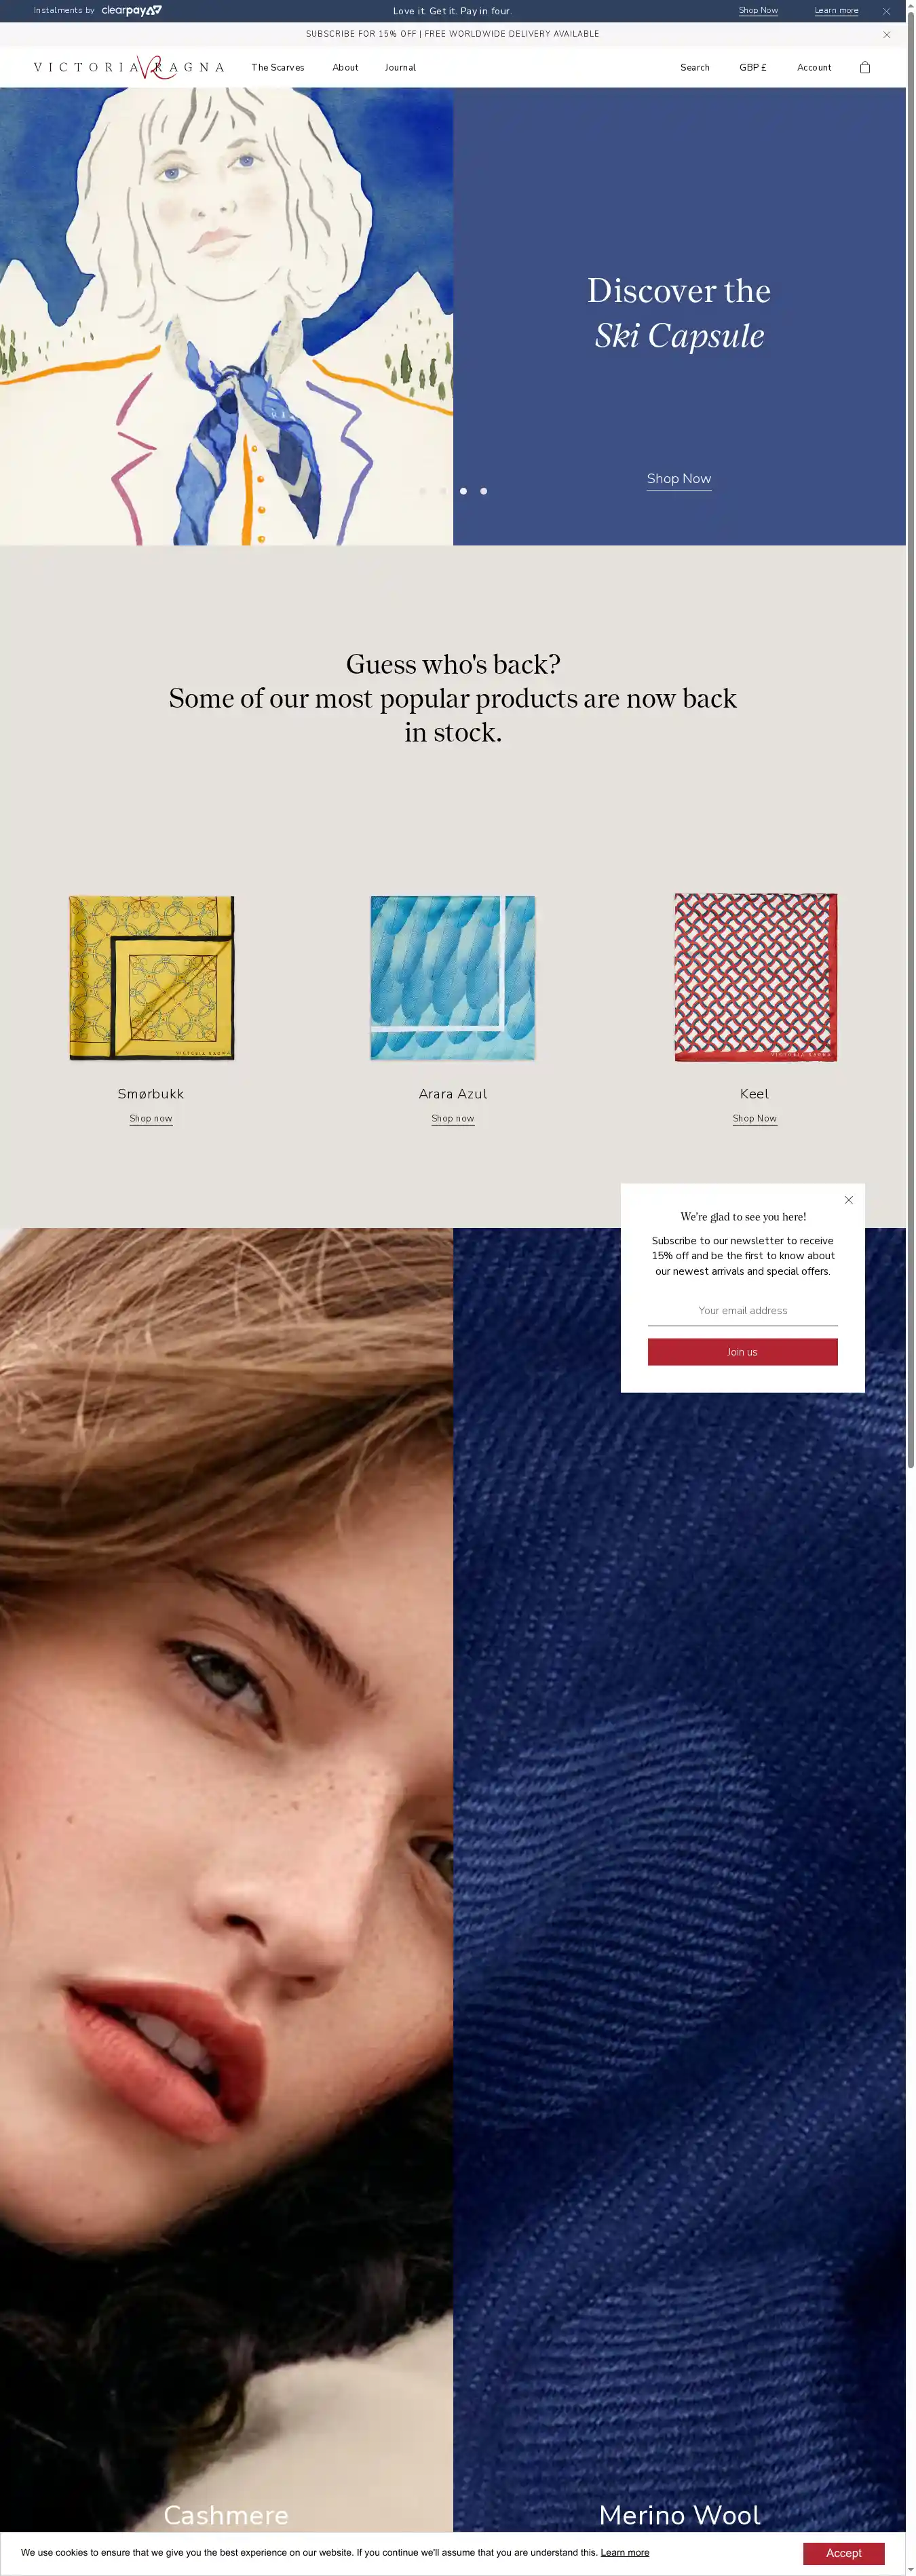Focus the Your email address field
Screen dimensions: 916x2576
tap(743, 1311)
